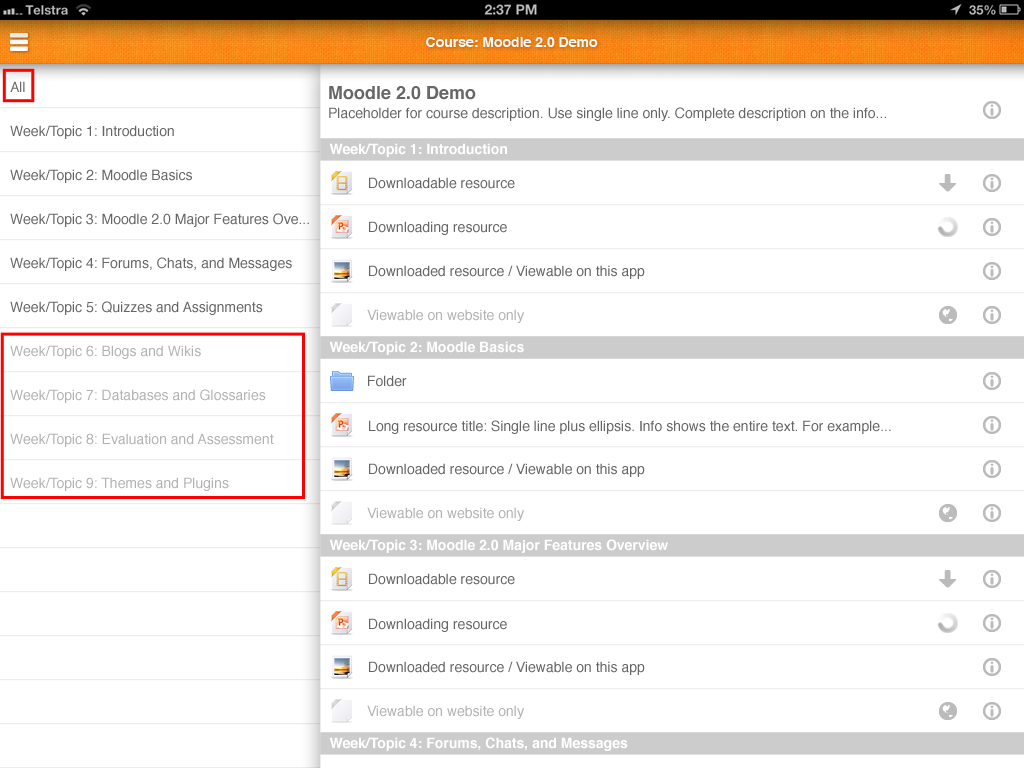Download the Downloadable resource in Week/Topic 1

[x=948, y=183]
